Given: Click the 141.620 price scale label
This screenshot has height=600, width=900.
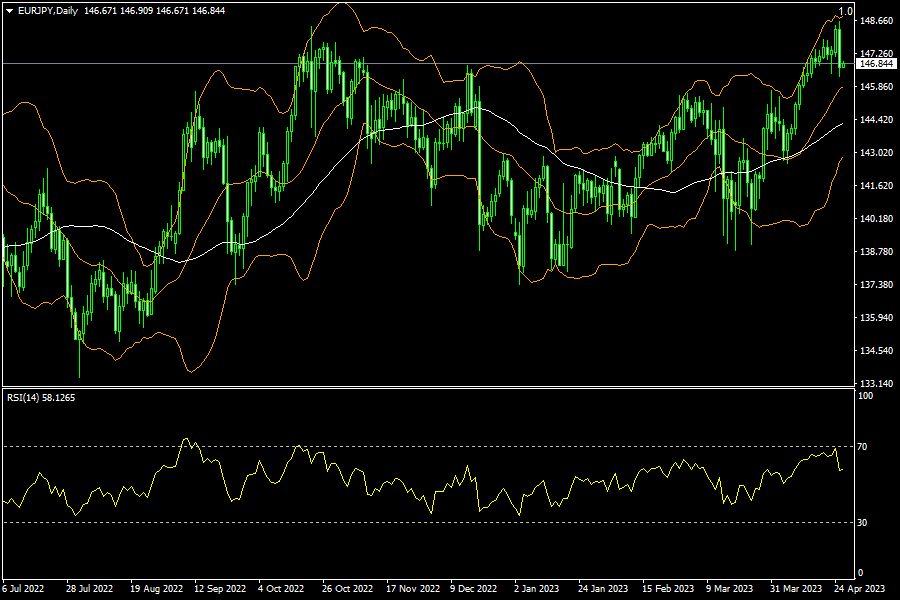Looking at the screenshot, I should coord(876,185).
